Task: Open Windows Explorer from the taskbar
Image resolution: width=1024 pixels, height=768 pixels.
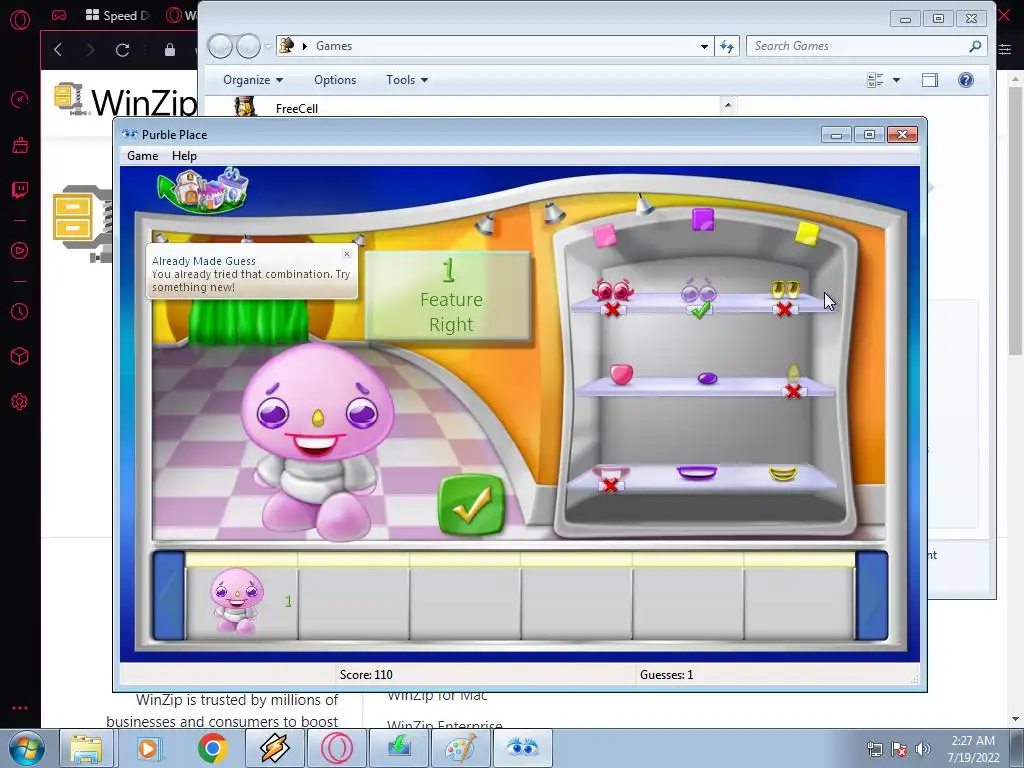Action: [x=86, y=748]
